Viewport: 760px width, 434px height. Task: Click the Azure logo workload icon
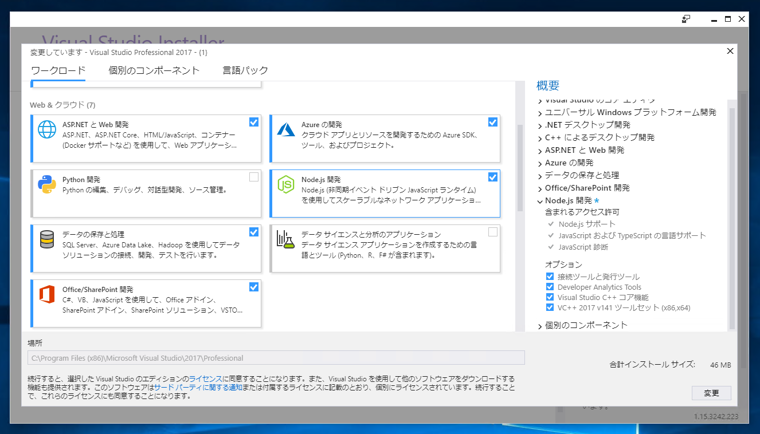coord(286,129)
